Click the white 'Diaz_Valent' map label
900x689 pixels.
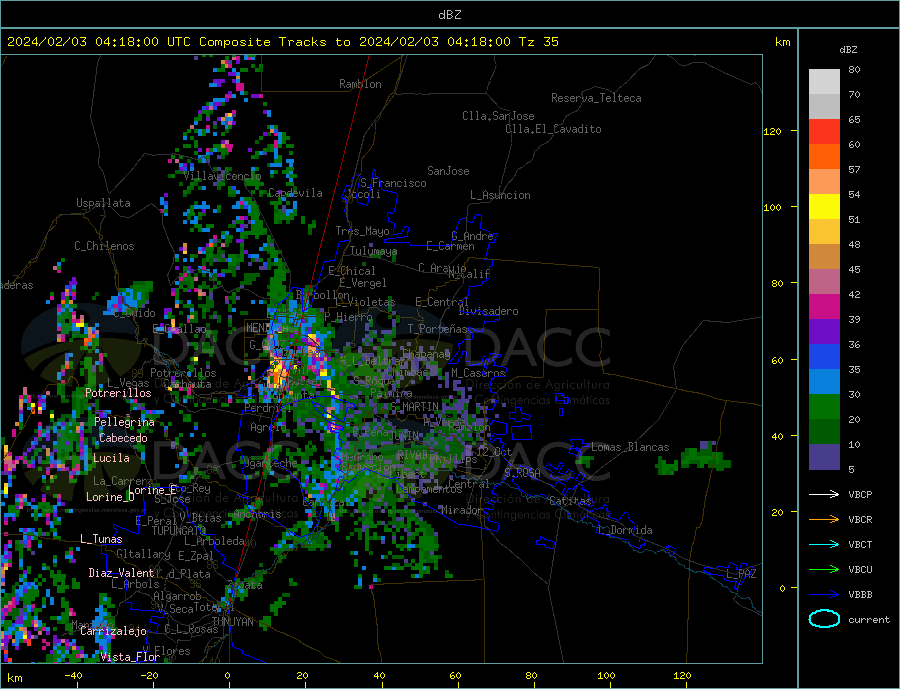coord(121,573)
